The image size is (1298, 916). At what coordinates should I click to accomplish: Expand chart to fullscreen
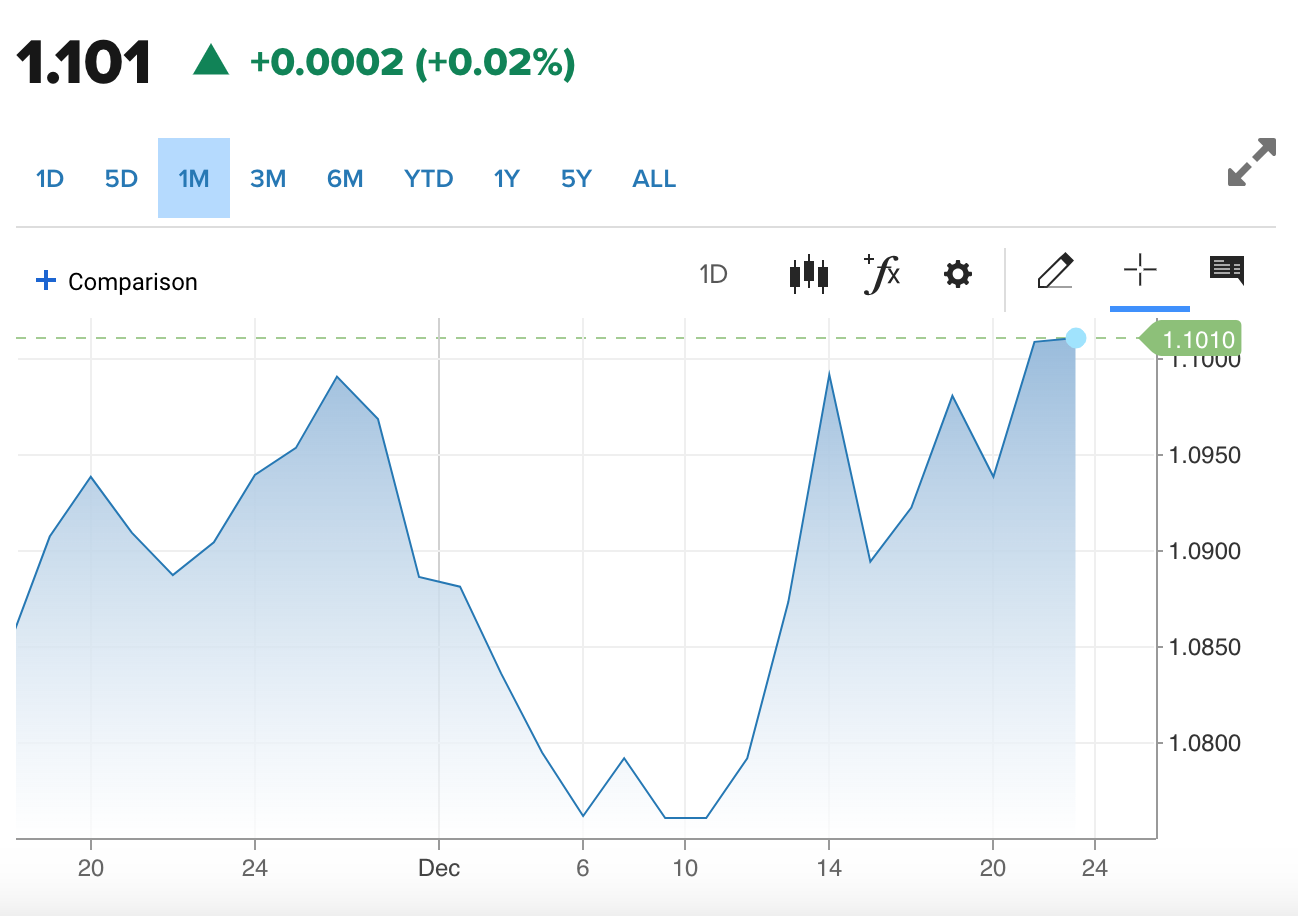point(1251,162)
